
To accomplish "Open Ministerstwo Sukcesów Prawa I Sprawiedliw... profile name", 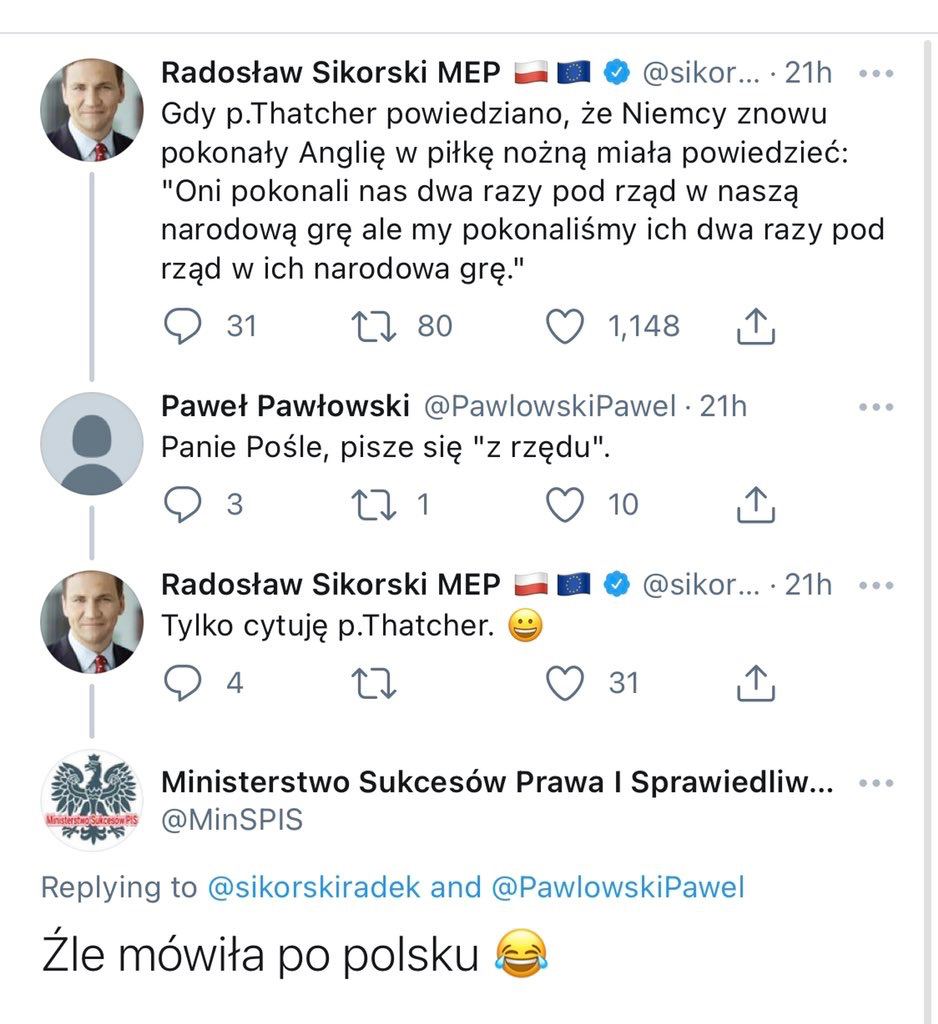I will [x=496, y=782].
